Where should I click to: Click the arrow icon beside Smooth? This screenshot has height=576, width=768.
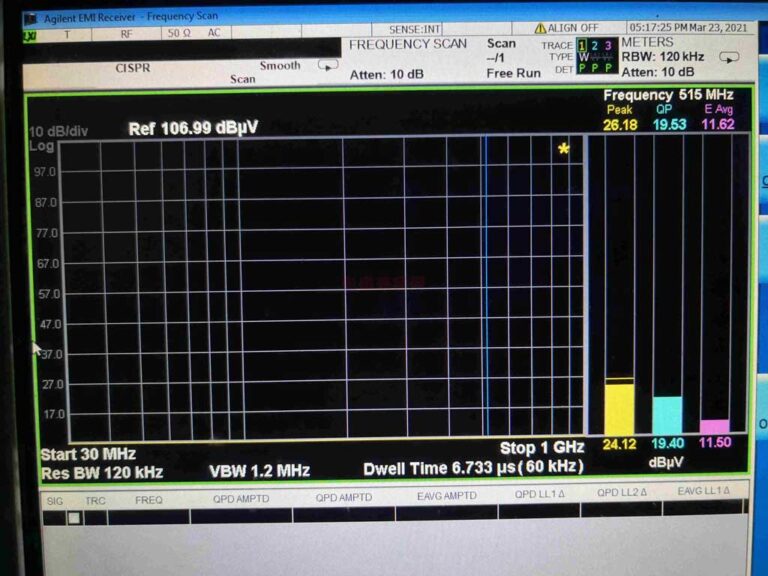pos(327,65)
